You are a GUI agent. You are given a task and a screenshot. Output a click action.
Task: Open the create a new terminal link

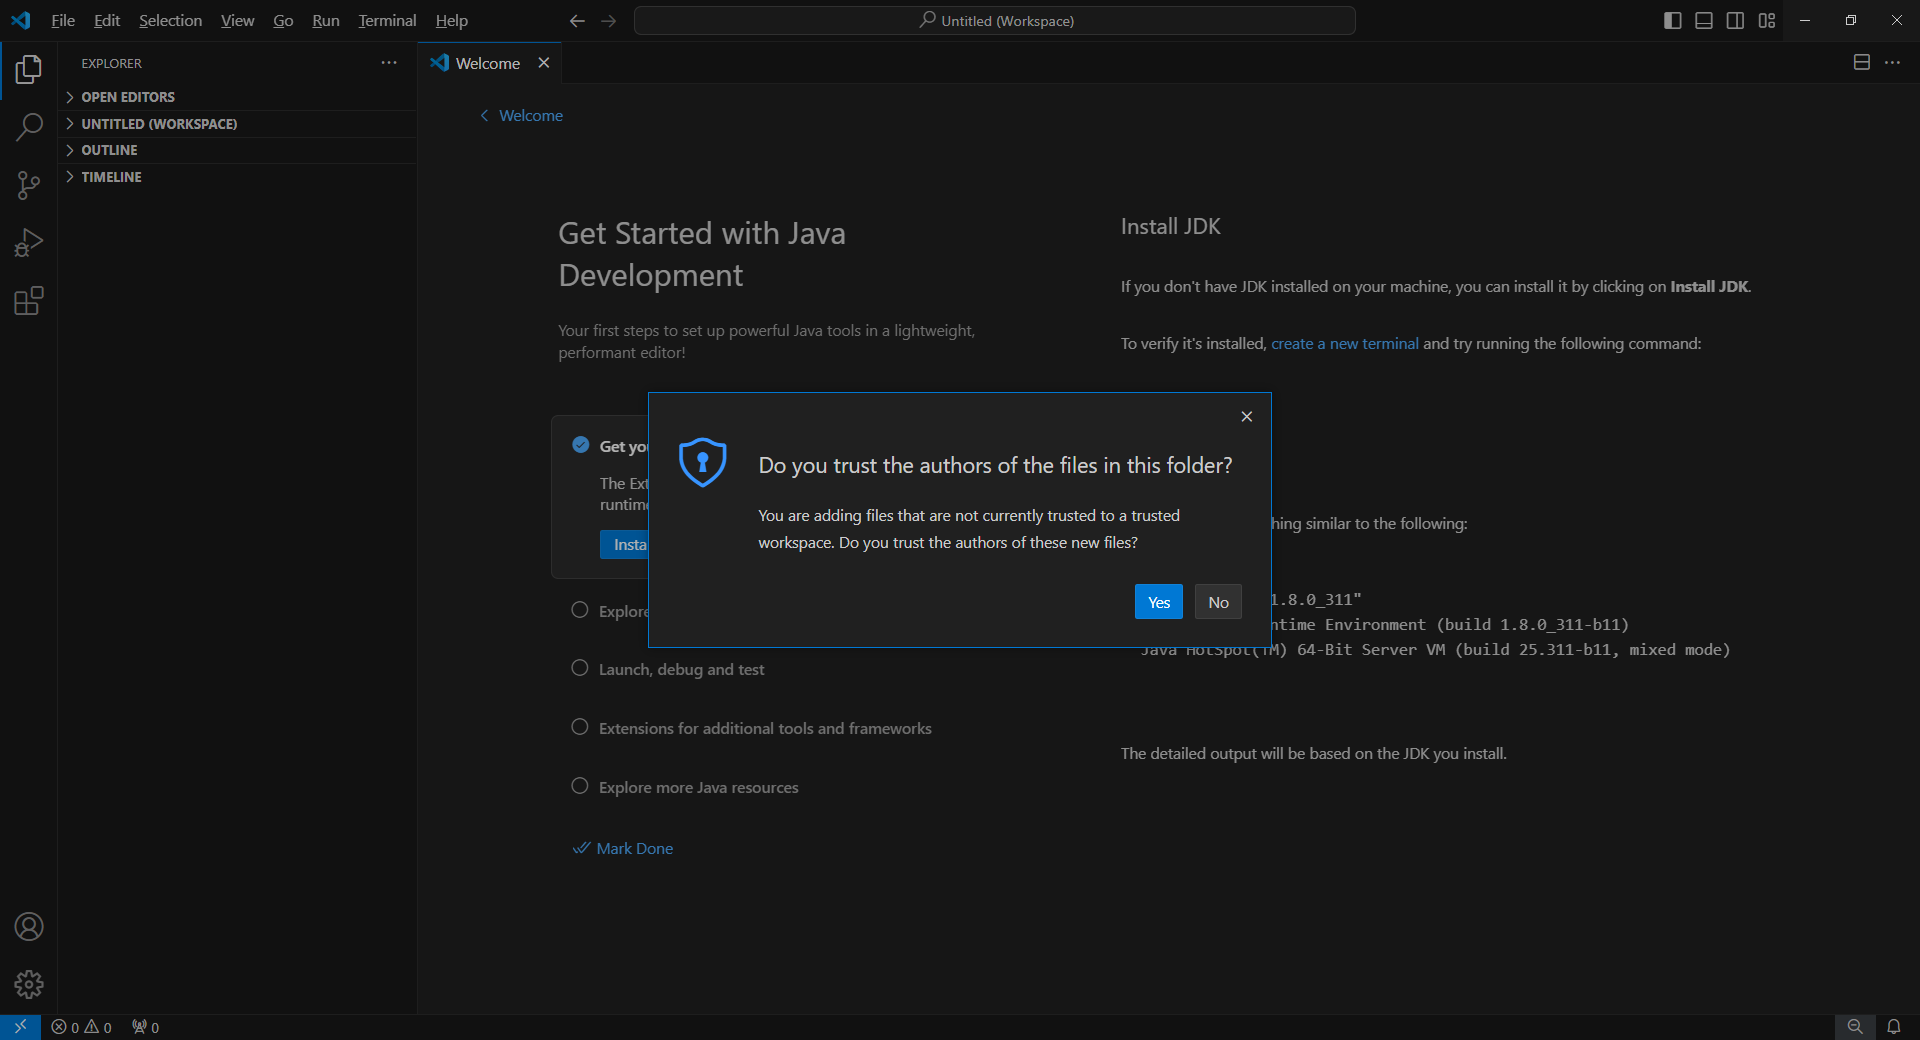1343,343
